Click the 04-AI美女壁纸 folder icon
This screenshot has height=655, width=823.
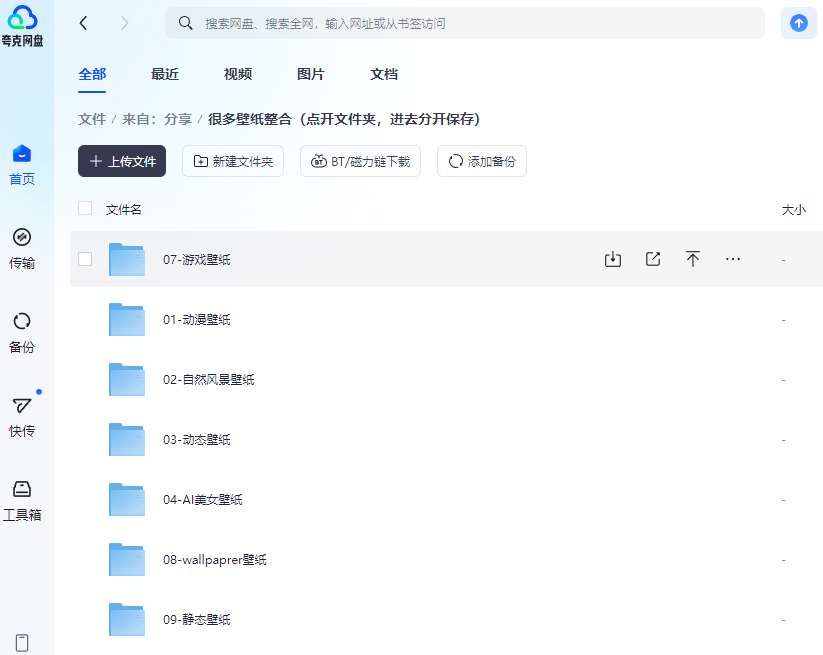(127, 499)
